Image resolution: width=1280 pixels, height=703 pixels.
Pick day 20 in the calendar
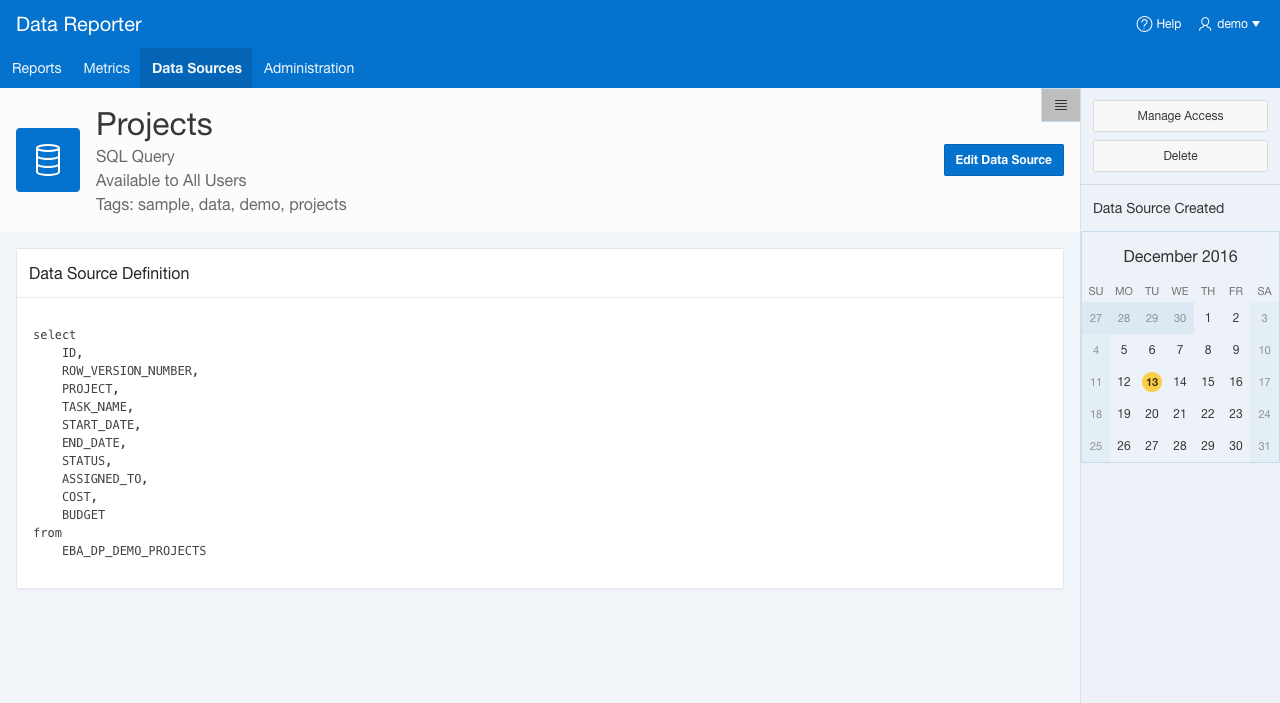(x=1152, y=414)
